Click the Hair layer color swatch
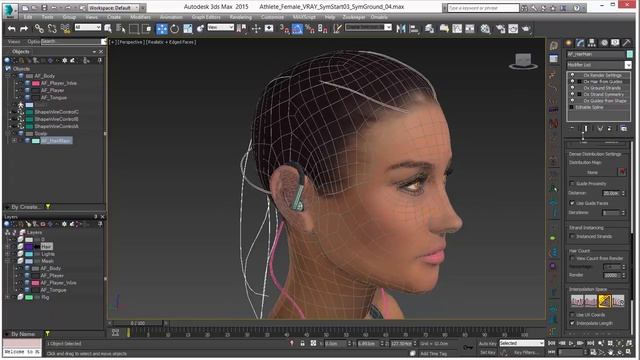 coord(29,247)
